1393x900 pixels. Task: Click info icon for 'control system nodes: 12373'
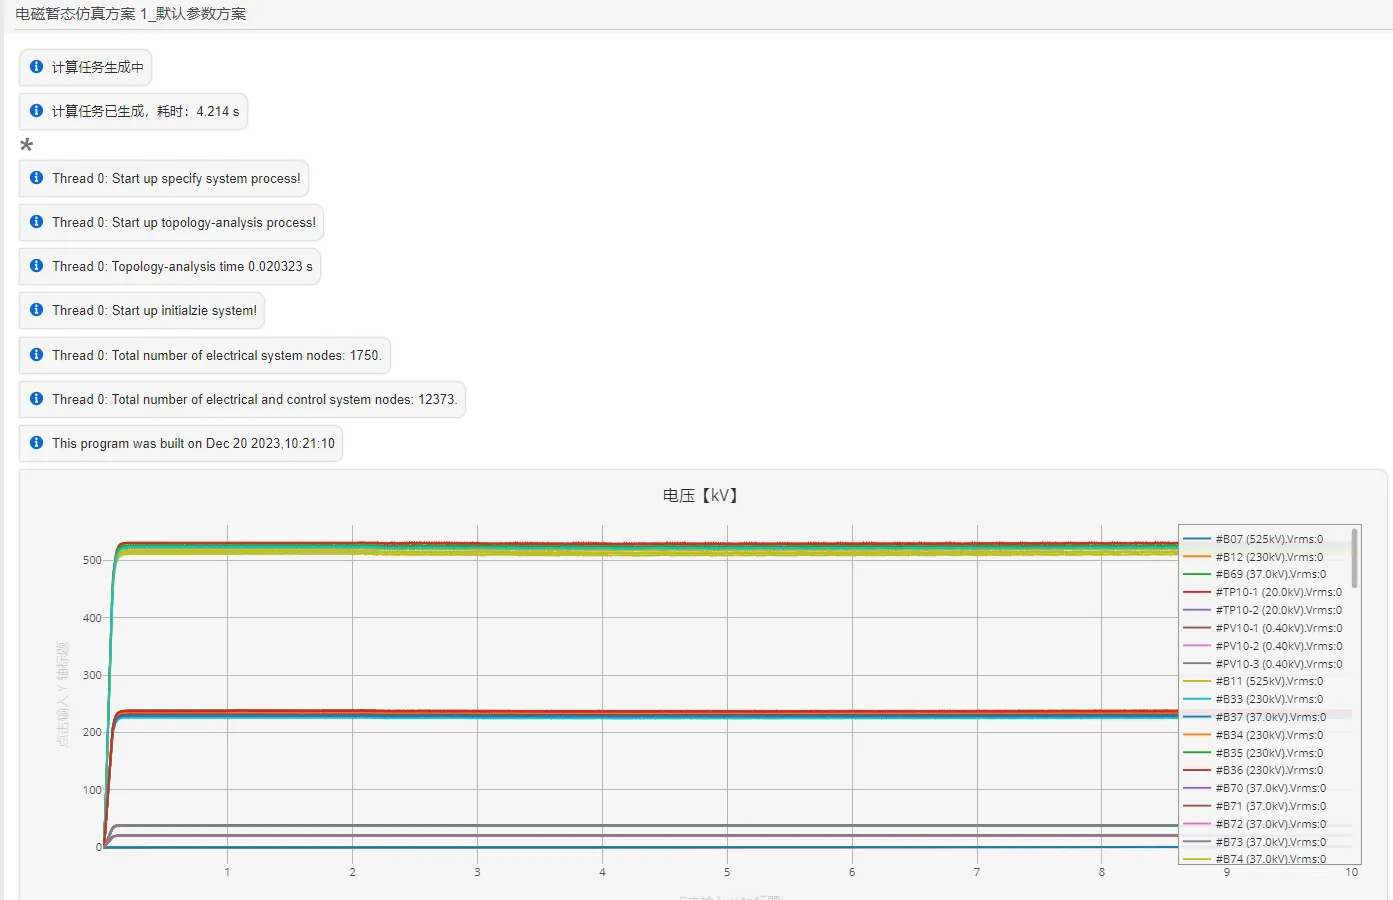37,399
